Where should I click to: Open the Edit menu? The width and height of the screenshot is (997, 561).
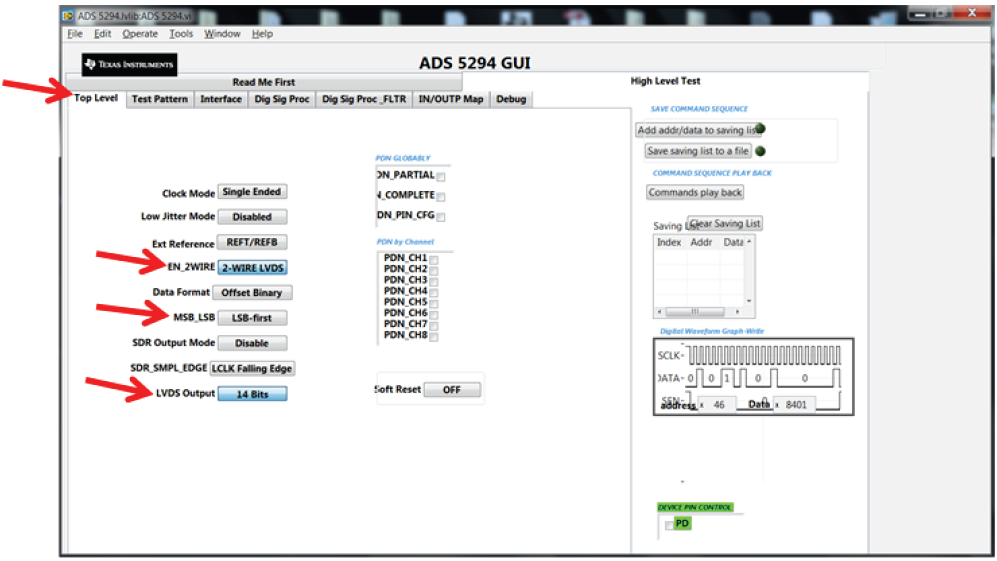pos(102,34)
